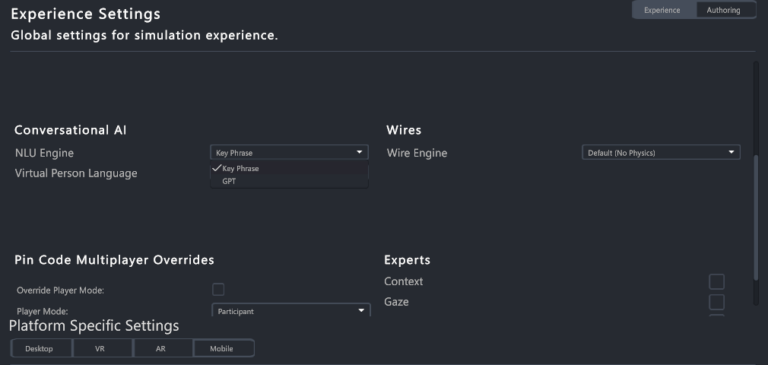The width and height of the screenshot is (768, 365).
Task: Click the vertical scrollbar thumb on right
Action: (756, 218)
